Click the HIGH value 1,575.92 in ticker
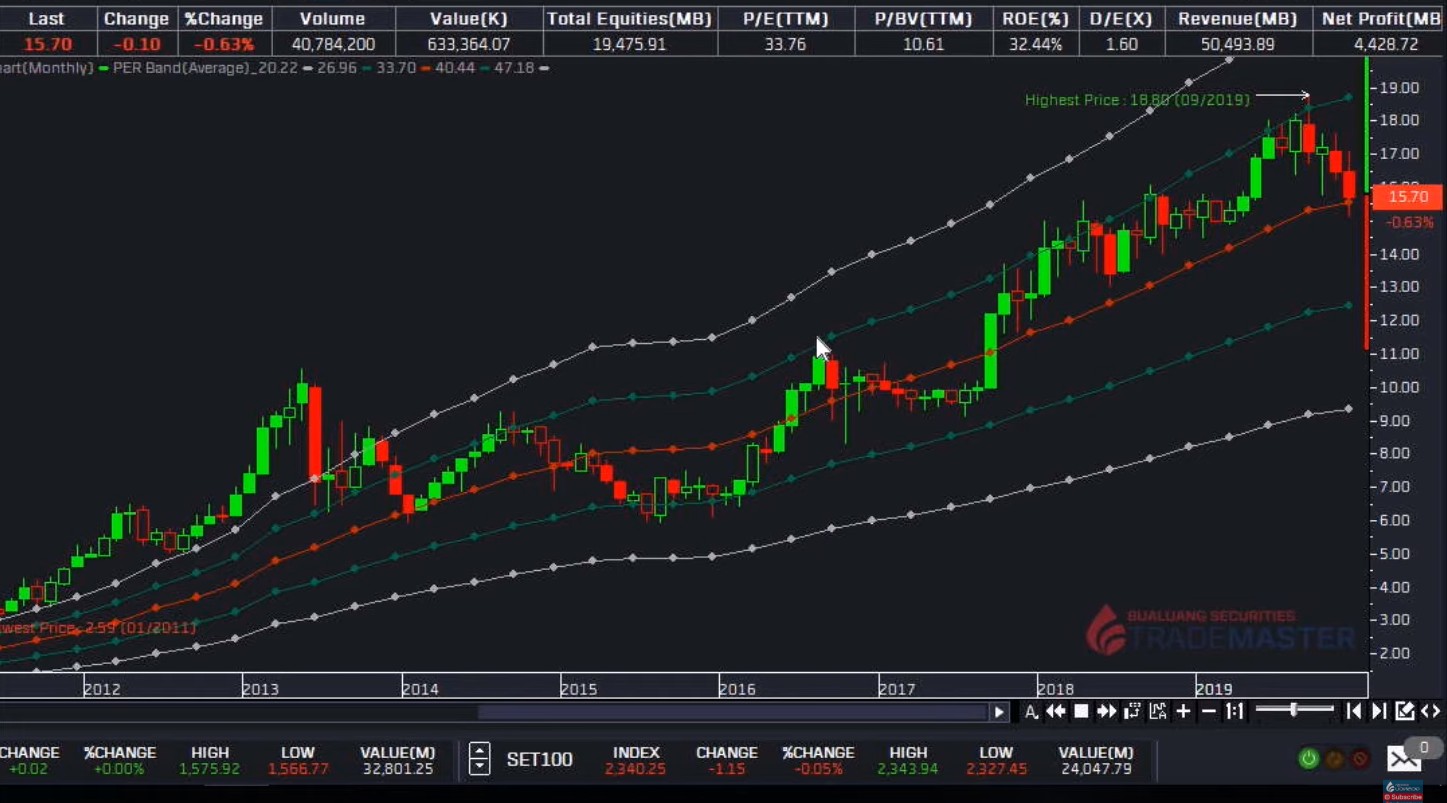1447x803 pixels. point(210,769)
